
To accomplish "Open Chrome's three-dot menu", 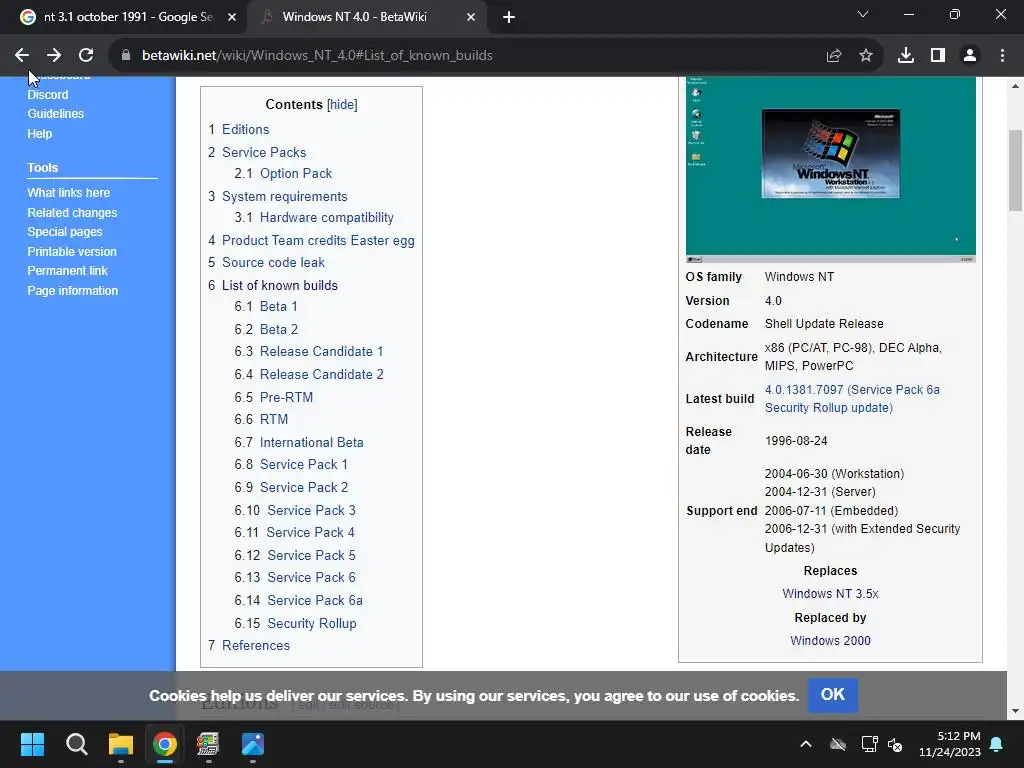I will point(1002,56).
